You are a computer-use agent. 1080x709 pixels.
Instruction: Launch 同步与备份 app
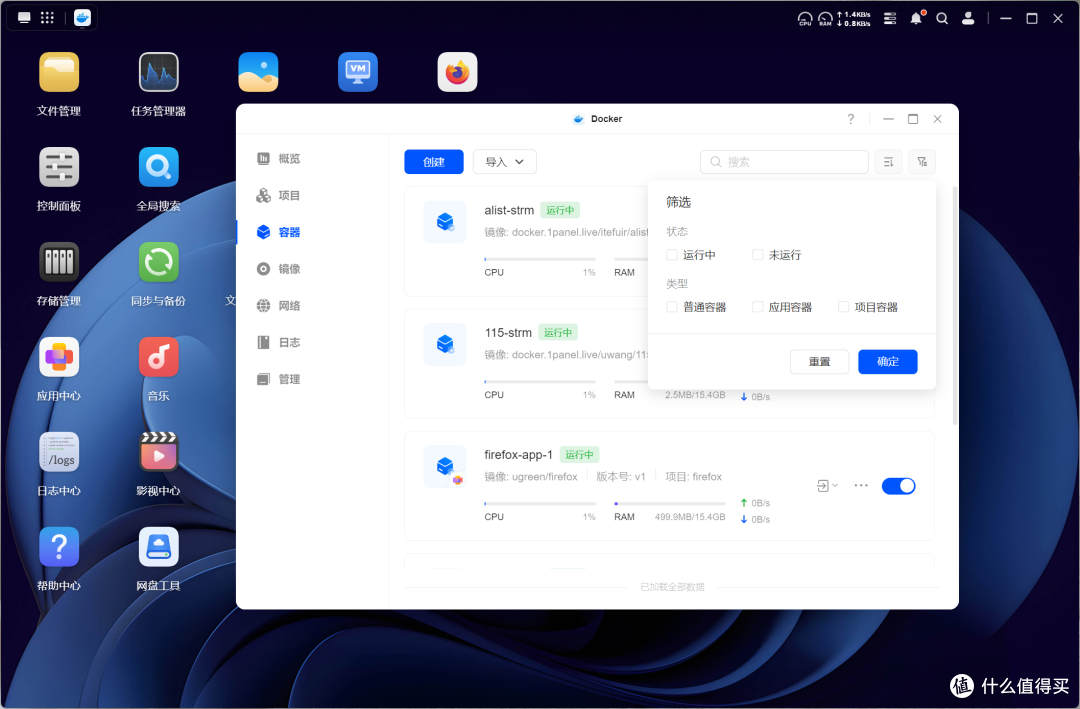[x=158, y=263]
